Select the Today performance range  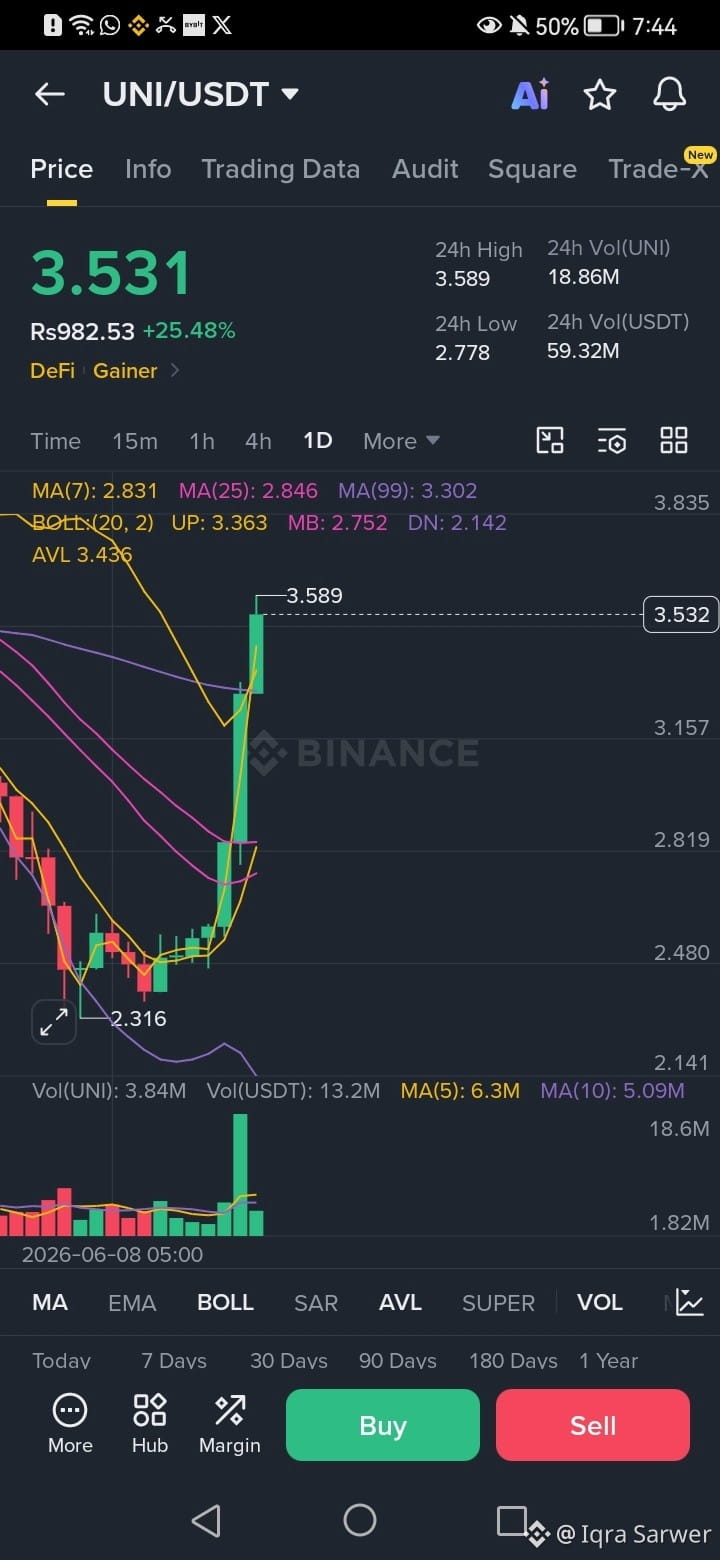point(61,1360)
